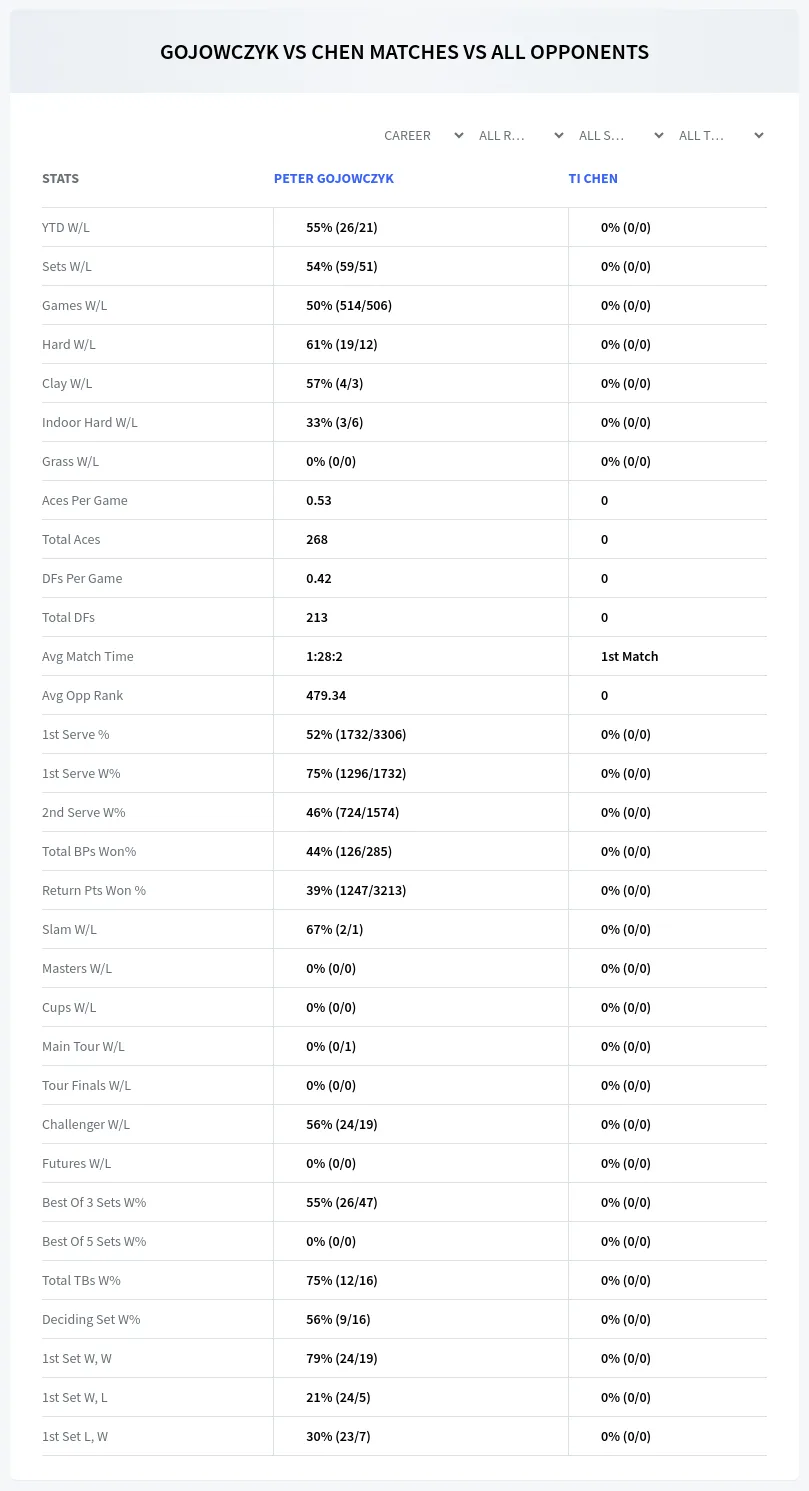Click Gojowczyk's Total Aces value 268

click(317, 539)
